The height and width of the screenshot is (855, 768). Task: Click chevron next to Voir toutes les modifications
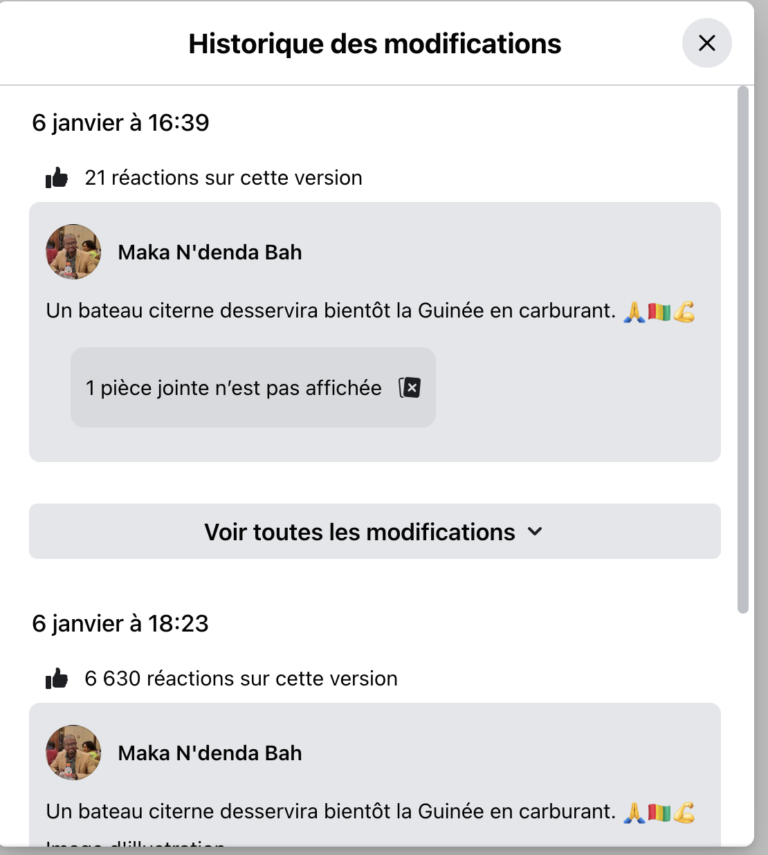point(535,531)
